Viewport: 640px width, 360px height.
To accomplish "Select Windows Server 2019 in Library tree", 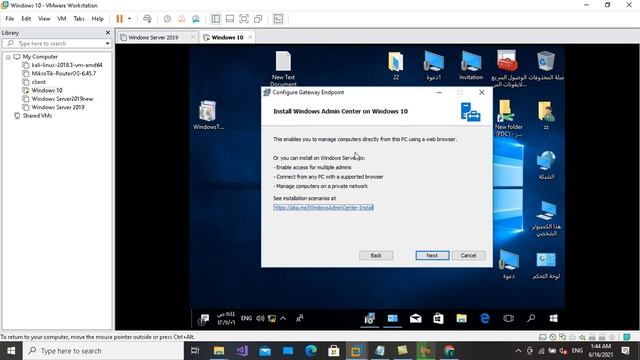I will [x=58, y=107].
